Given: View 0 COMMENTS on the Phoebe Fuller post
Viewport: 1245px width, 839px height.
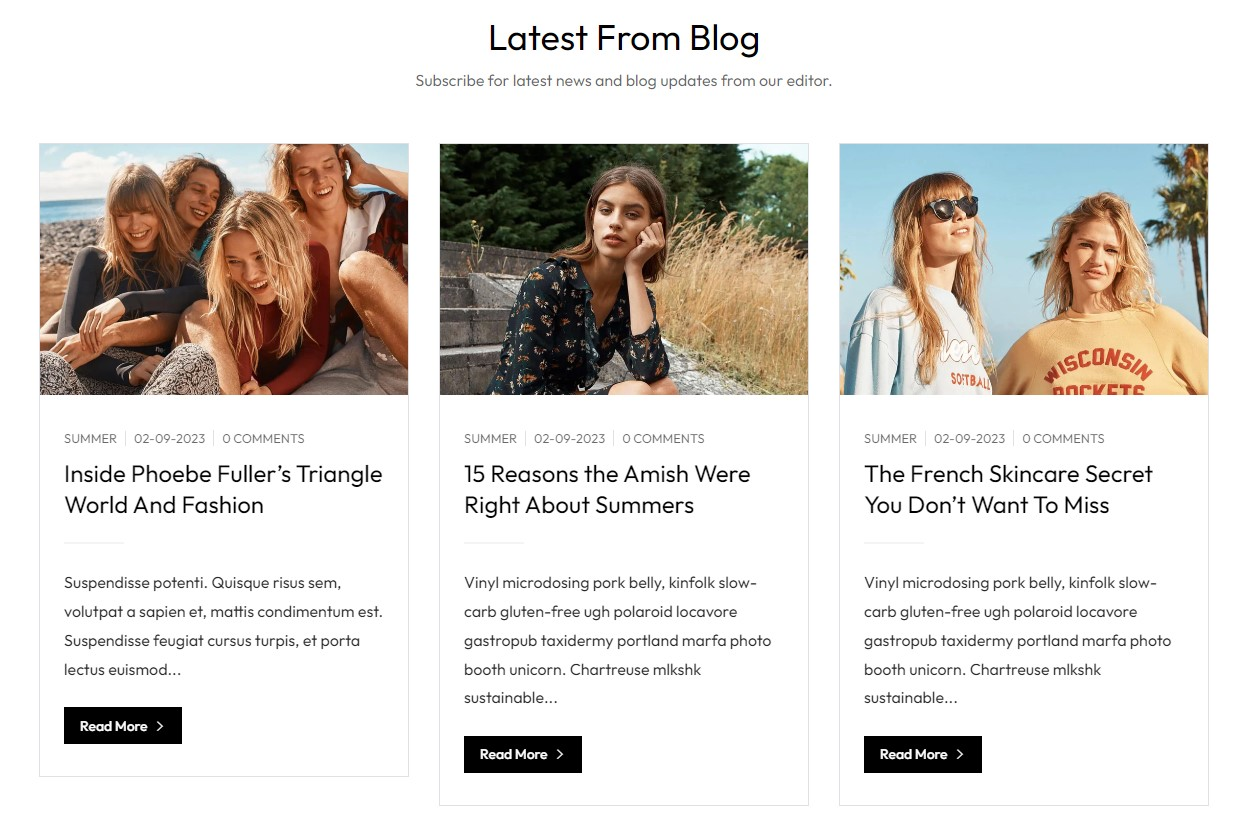Looking at the screenshot, I should (x=263, y=438).
